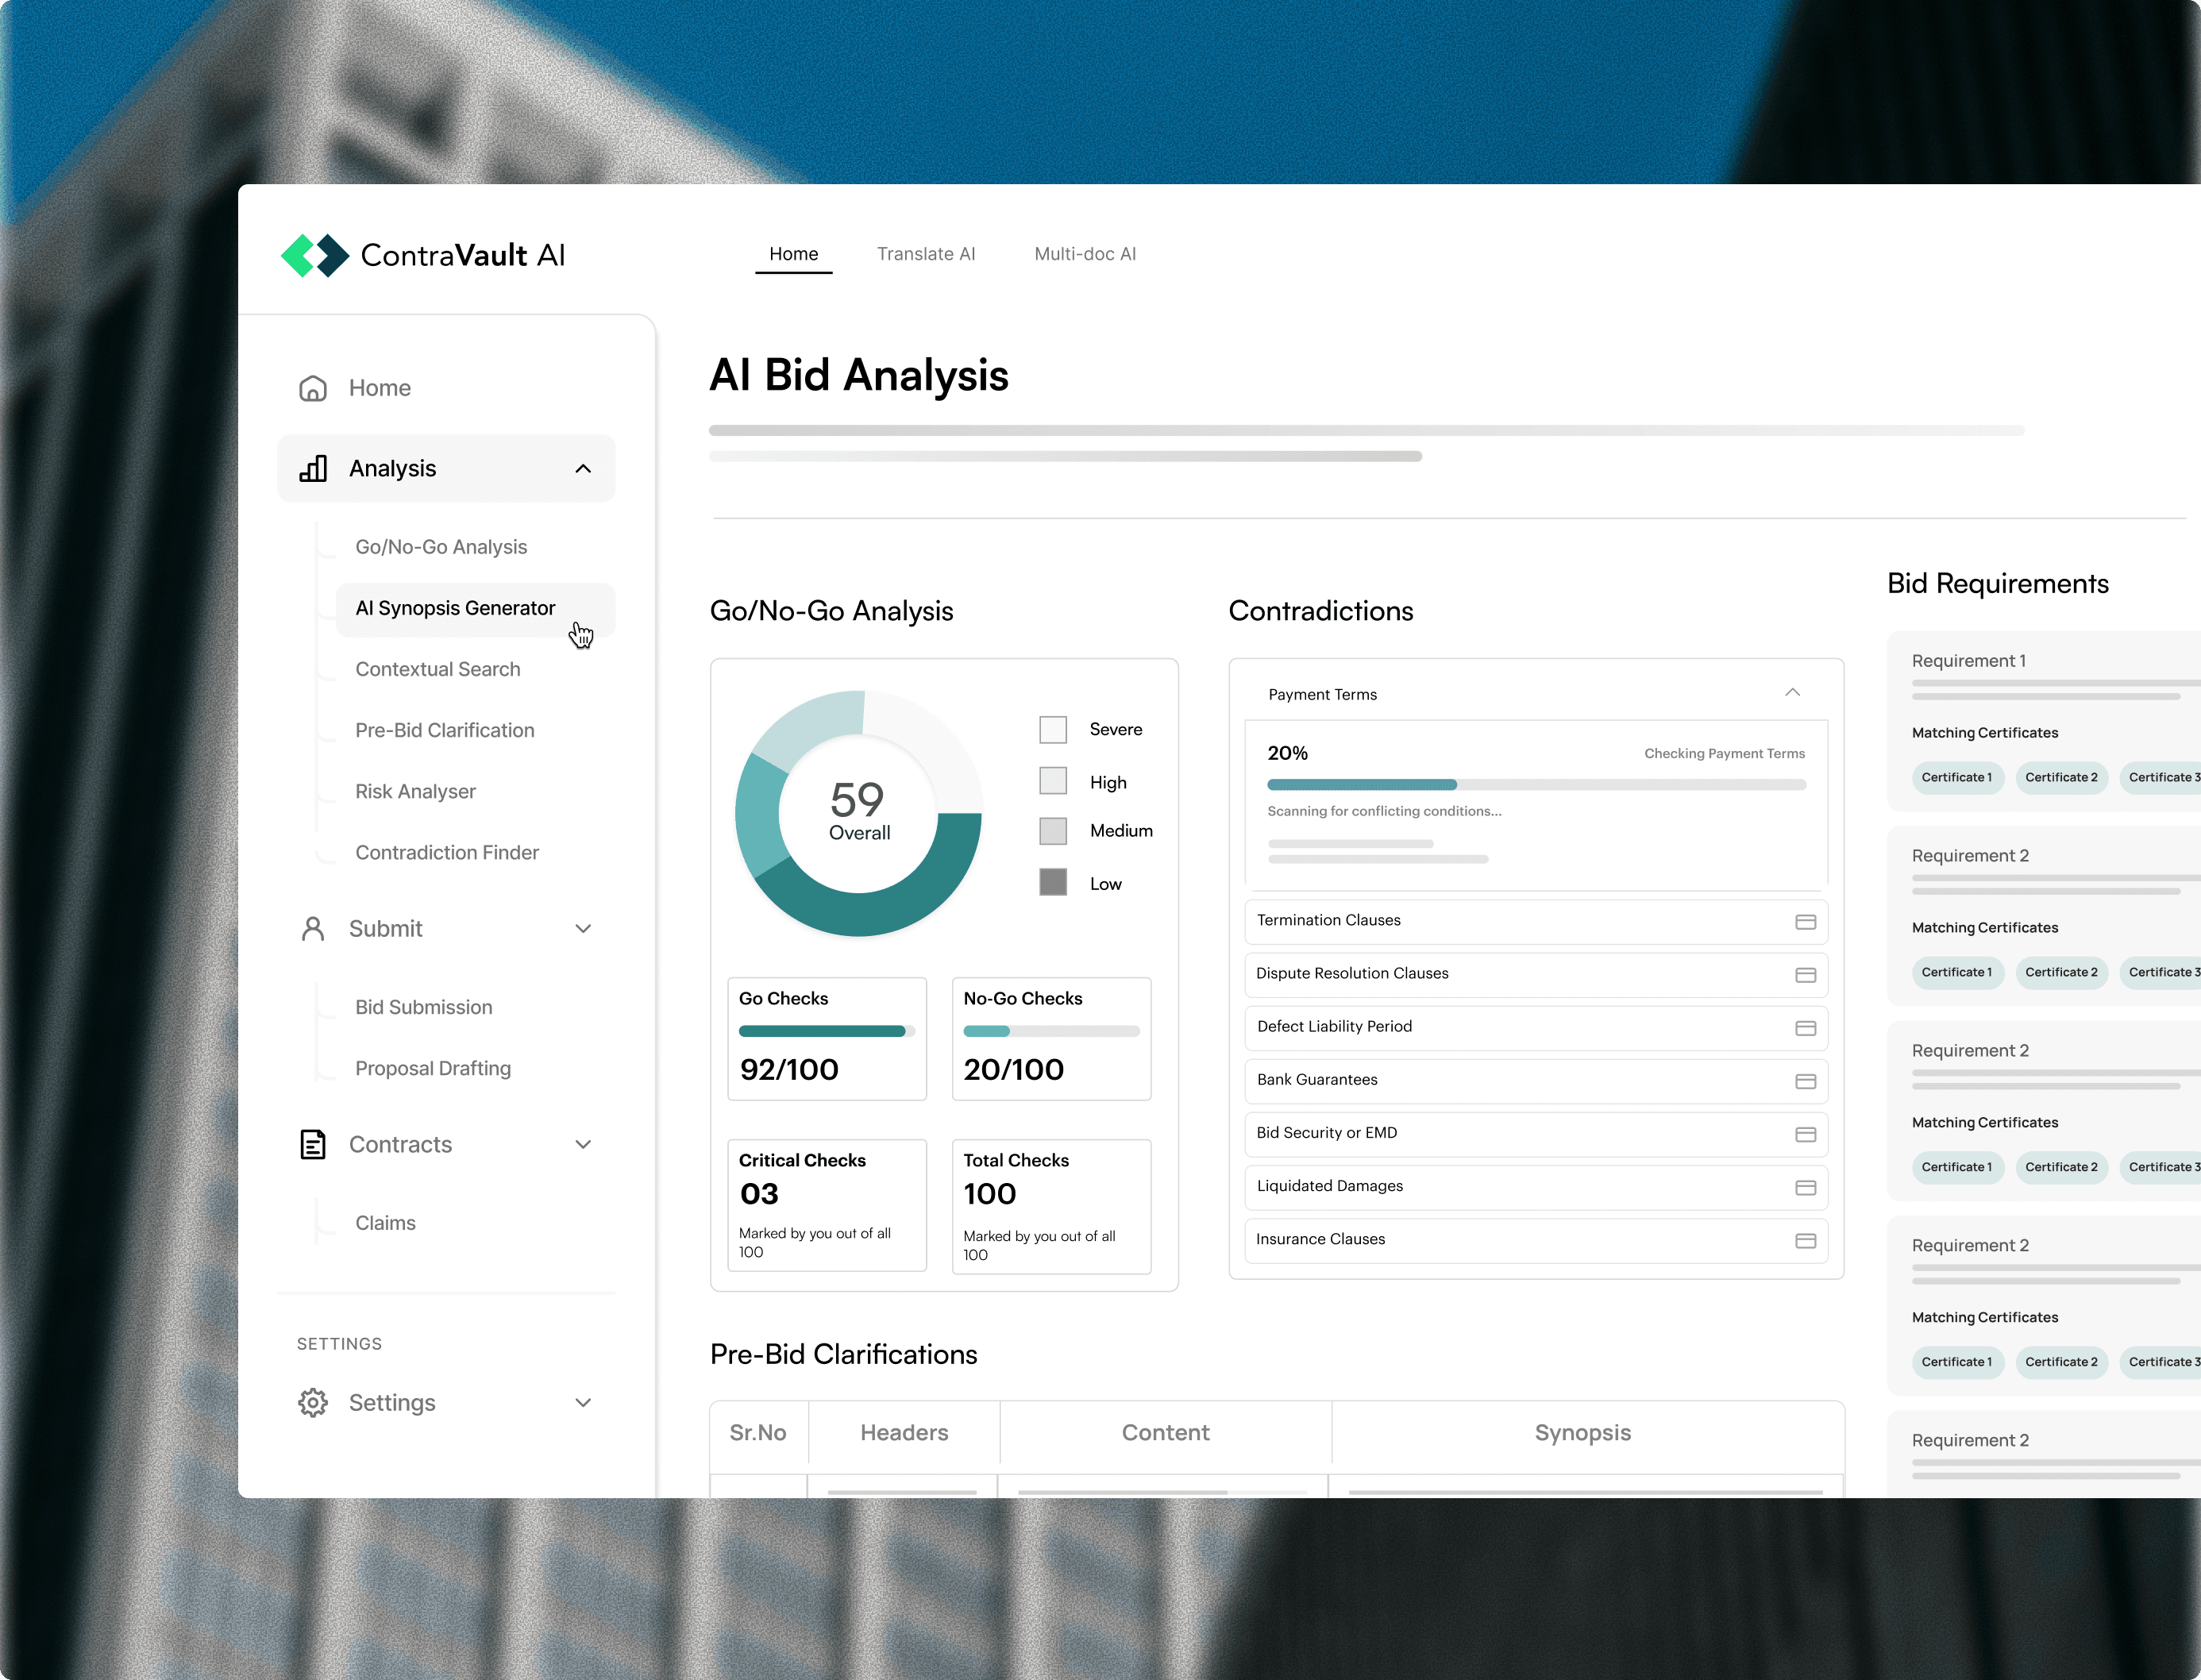
Task: Click the Content column header
Action: coord(1165,1433)
